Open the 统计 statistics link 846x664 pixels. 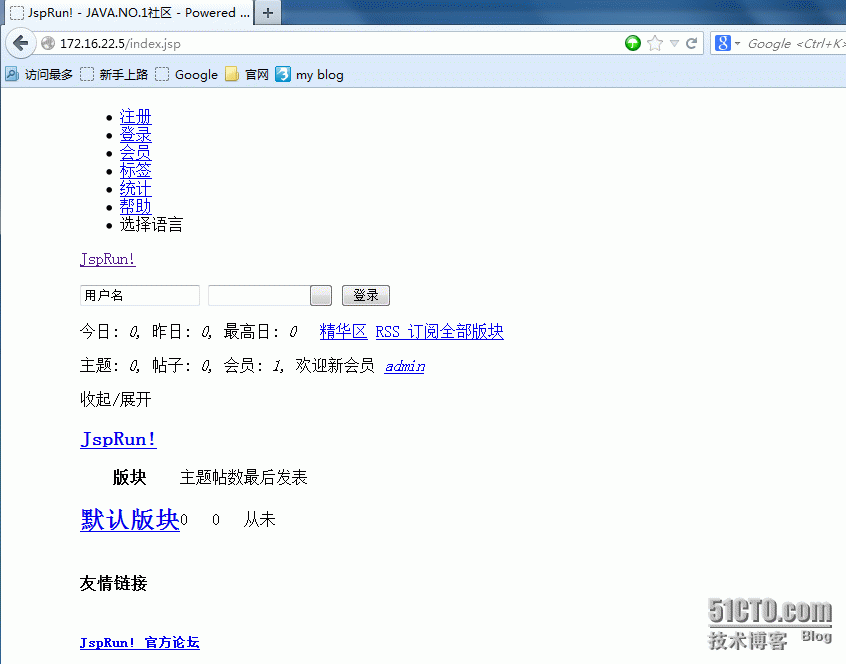(135, 189)
